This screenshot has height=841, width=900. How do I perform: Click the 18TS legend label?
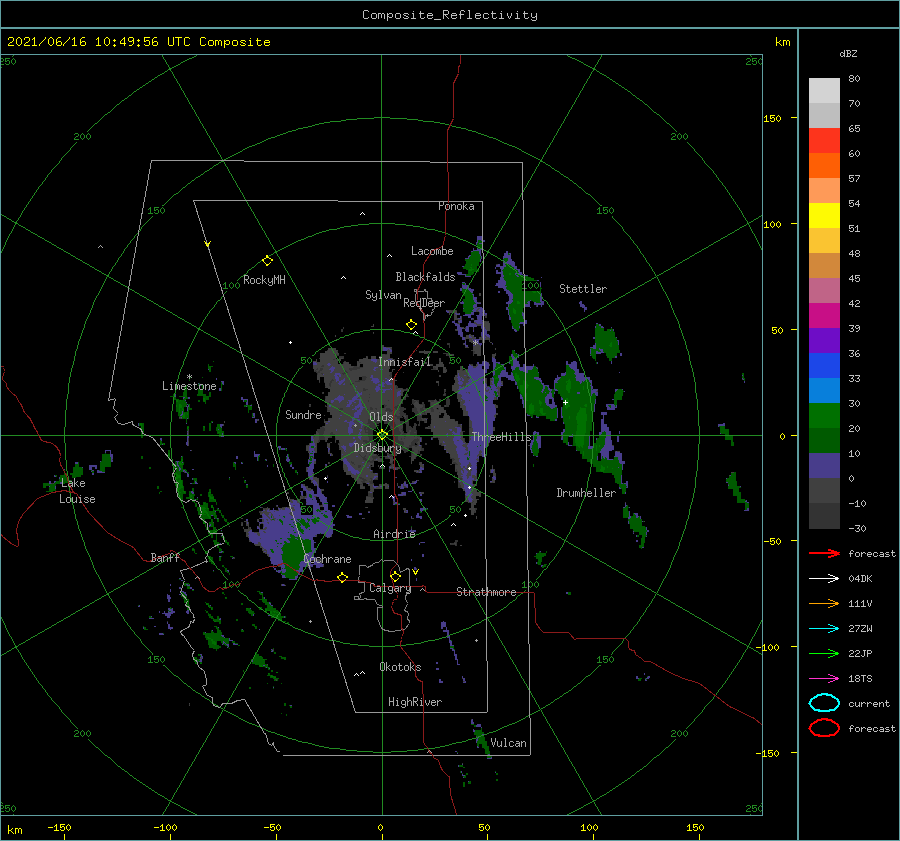point(860,679)
